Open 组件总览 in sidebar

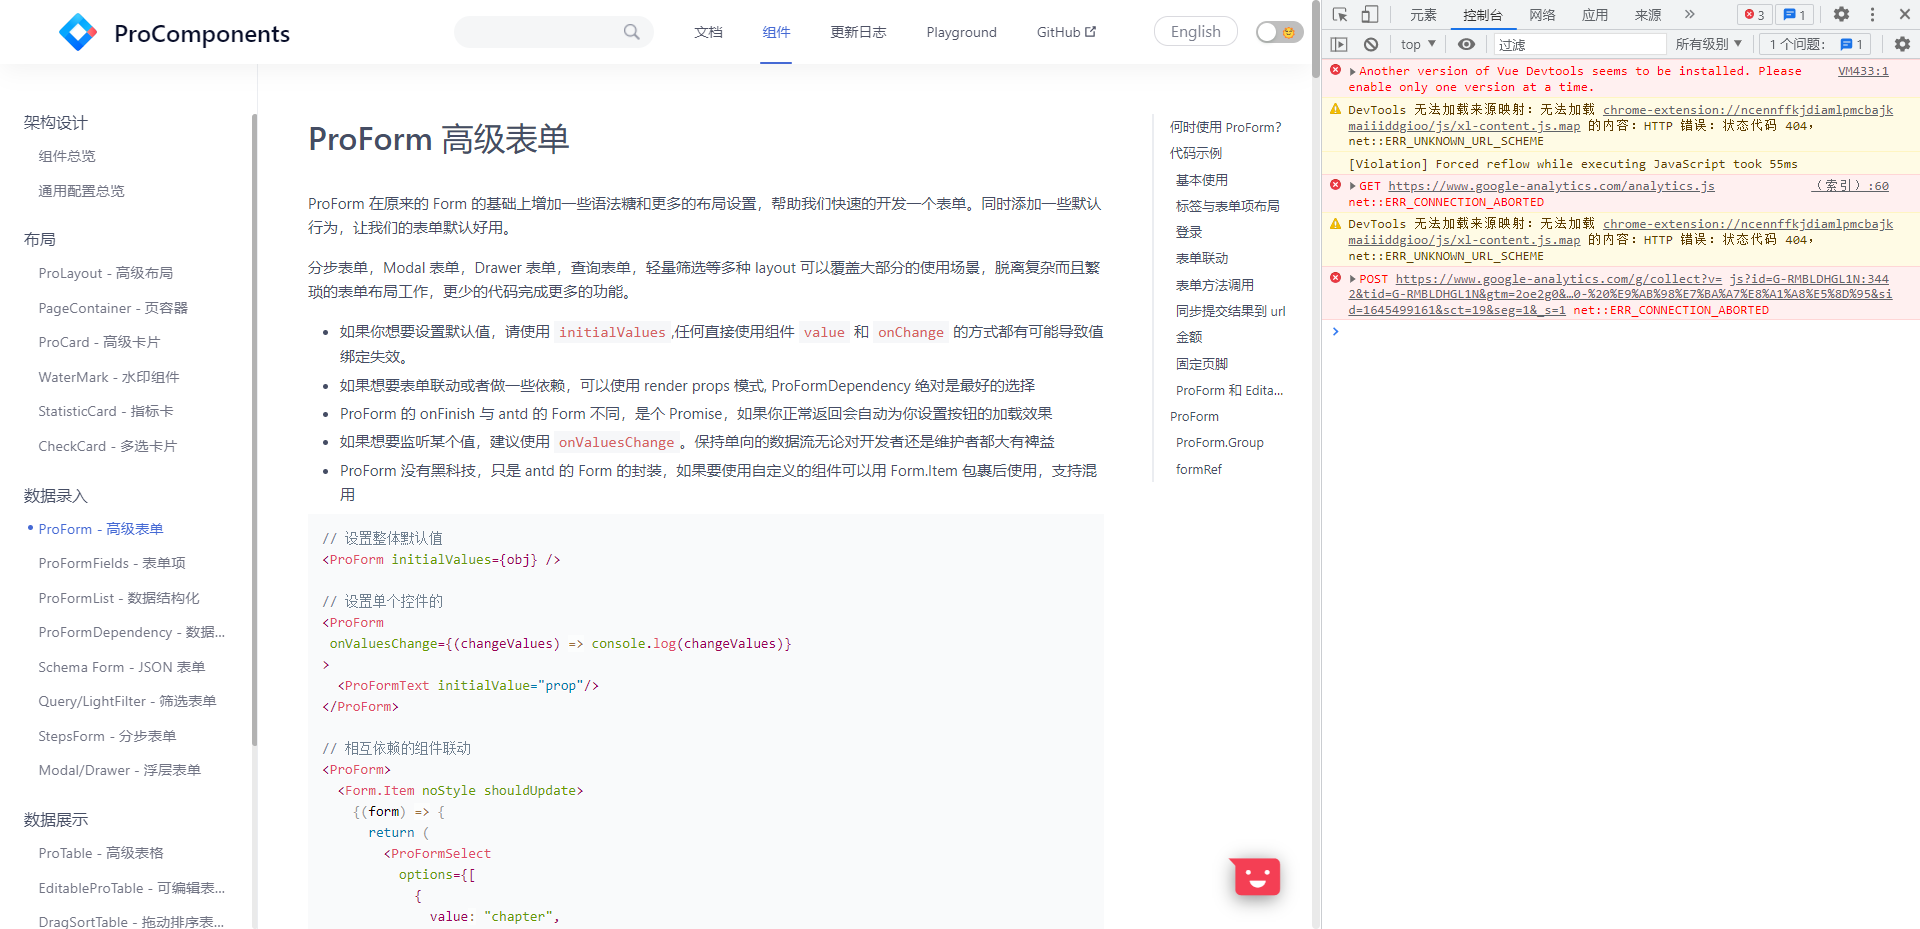pyautogui.click(x=67, y=156)
